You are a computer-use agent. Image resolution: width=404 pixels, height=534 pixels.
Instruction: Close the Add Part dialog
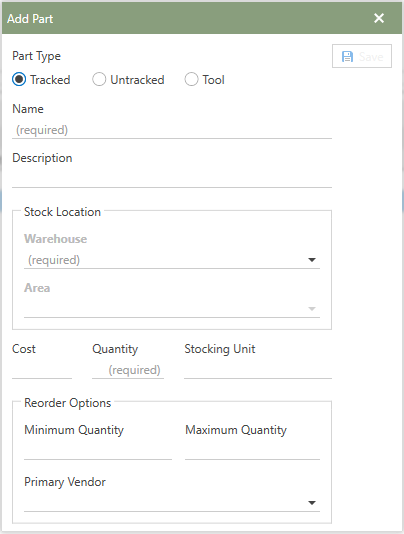[379, 18]
